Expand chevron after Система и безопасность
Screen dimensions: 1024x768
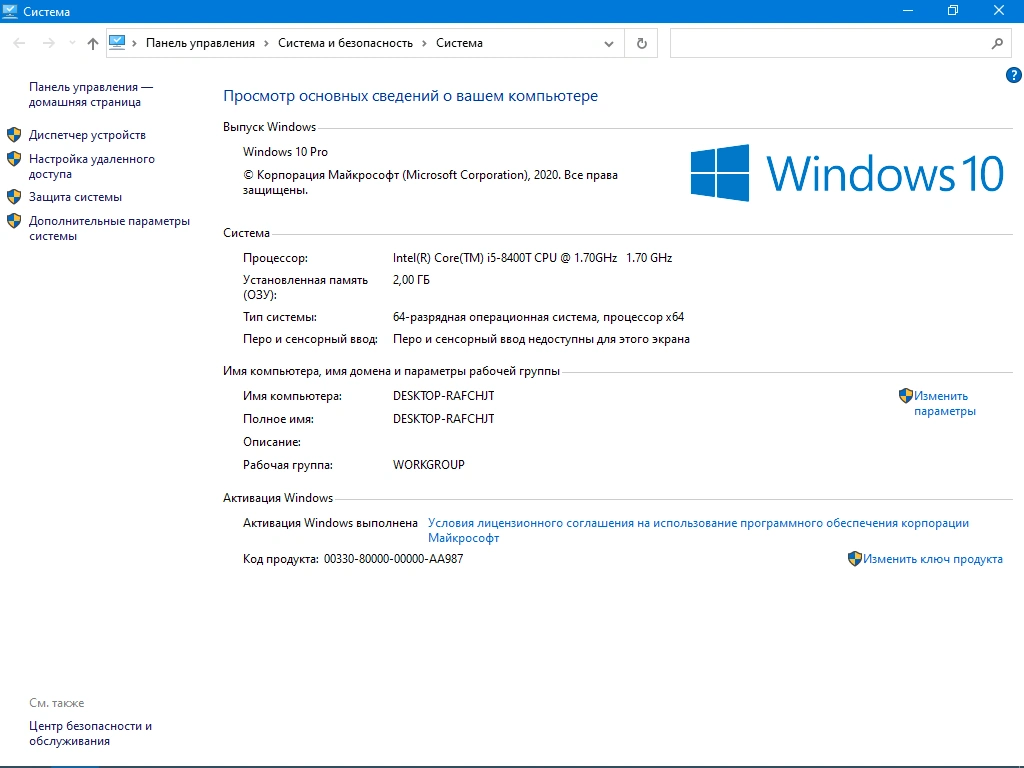pyautogui.click(x=424, y=43)
